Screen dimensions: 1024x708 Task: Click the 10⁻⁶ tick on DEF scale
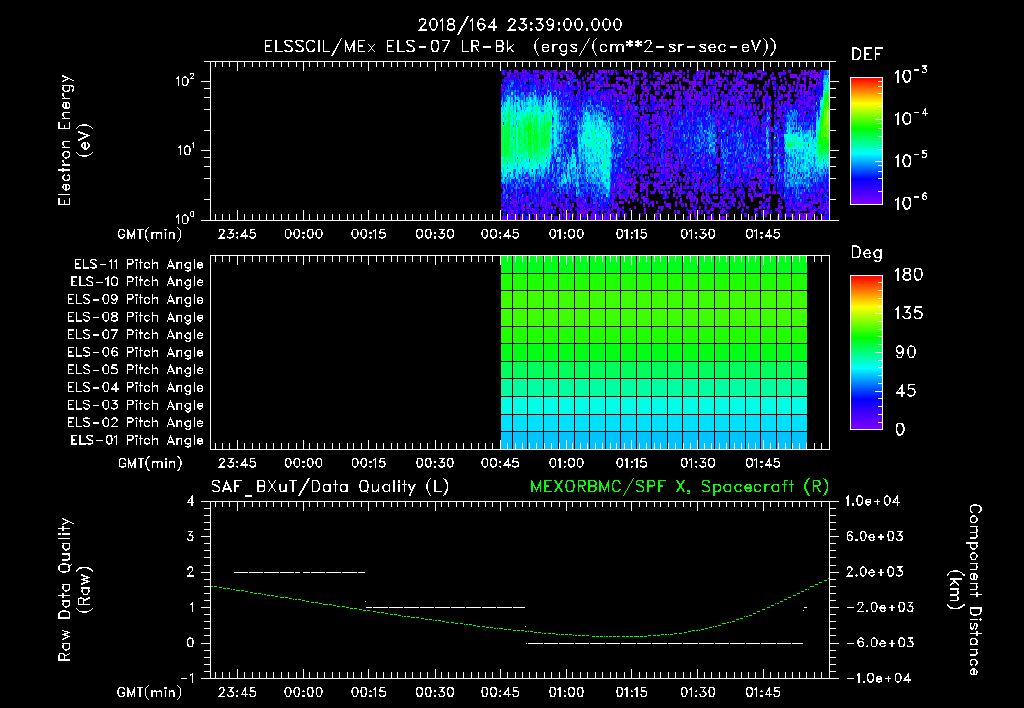click(x=910, y=202)
